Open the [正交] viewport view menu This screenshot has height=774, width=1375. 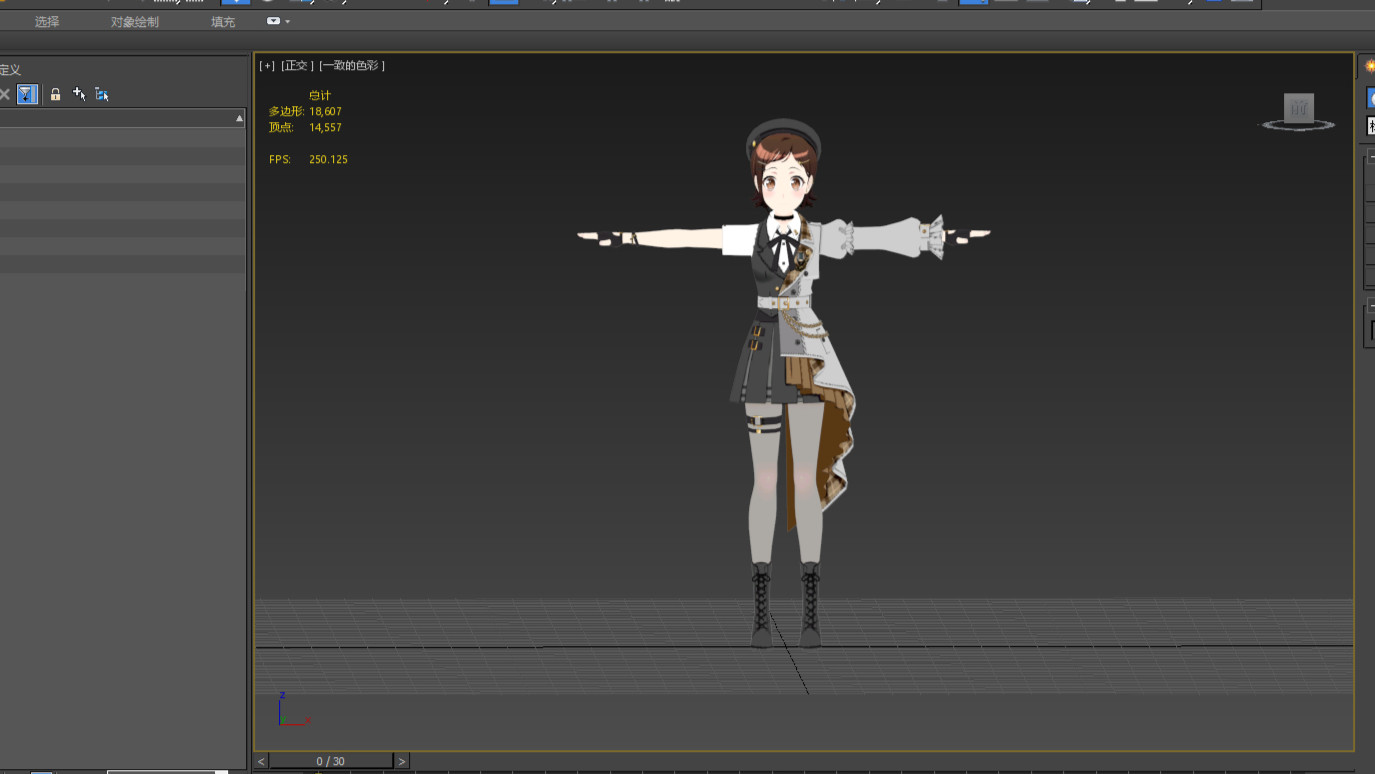click(297, 66)
